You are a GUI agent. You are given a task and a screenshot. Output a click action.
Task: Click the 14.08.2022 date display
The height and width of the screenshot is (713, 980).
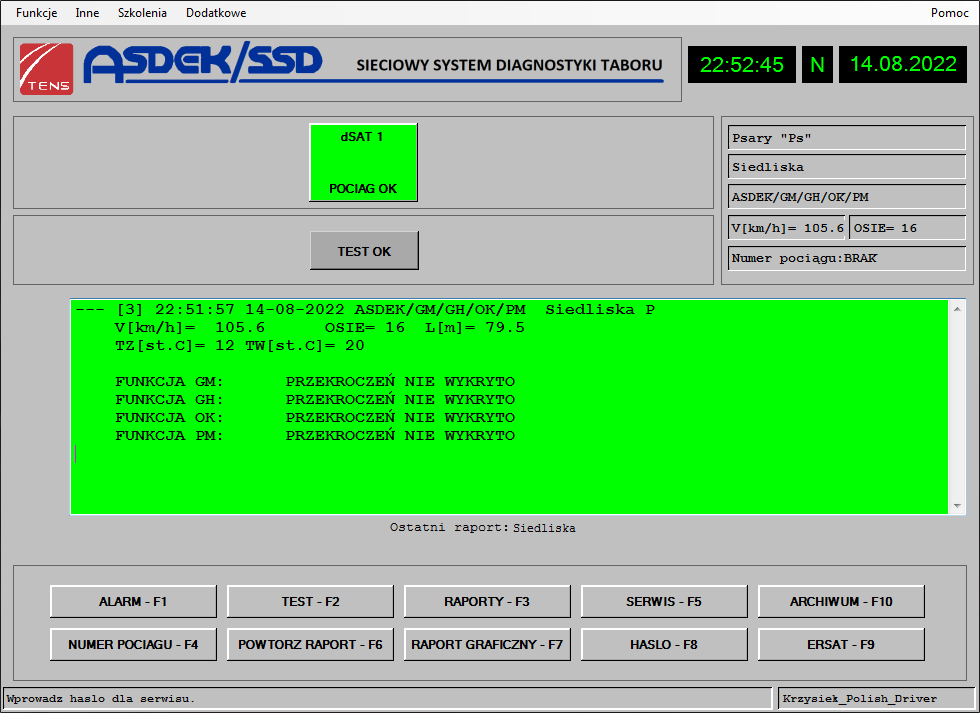tap(903, 64)
